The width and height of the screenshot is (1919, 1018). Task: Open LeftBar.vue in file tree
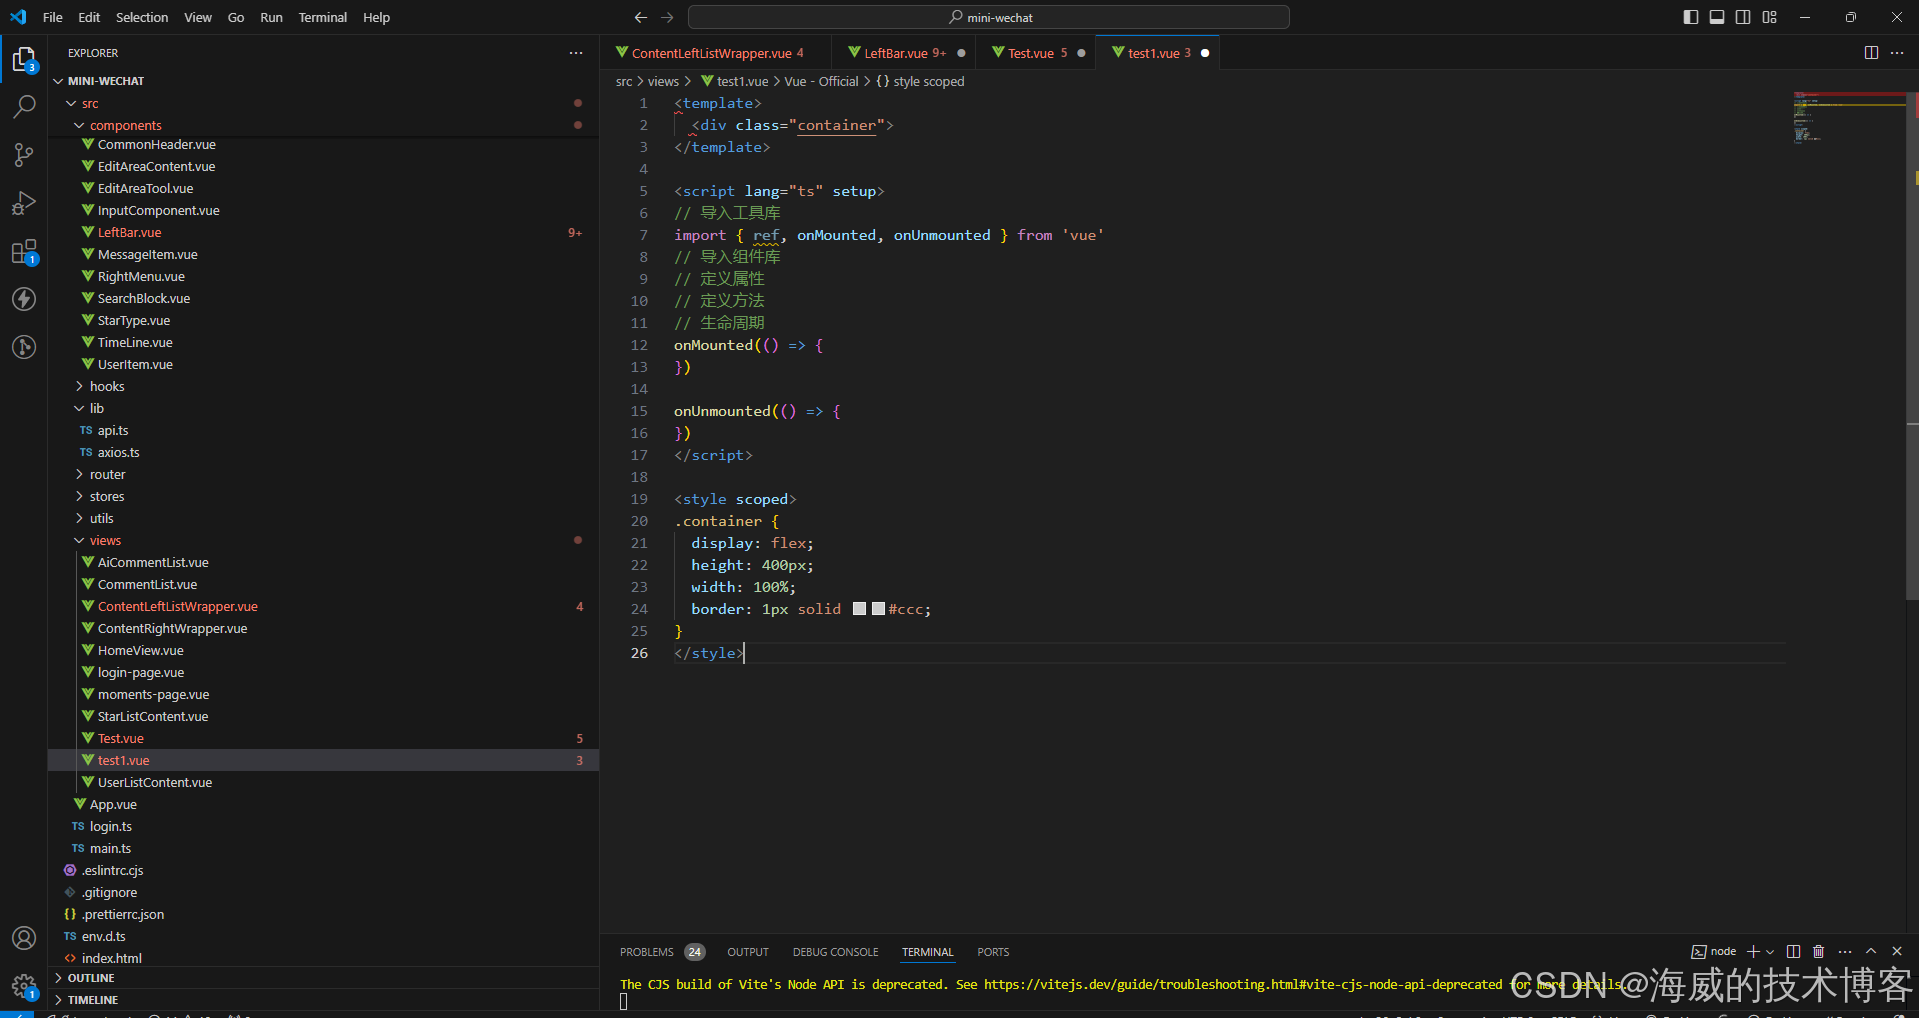323,232
